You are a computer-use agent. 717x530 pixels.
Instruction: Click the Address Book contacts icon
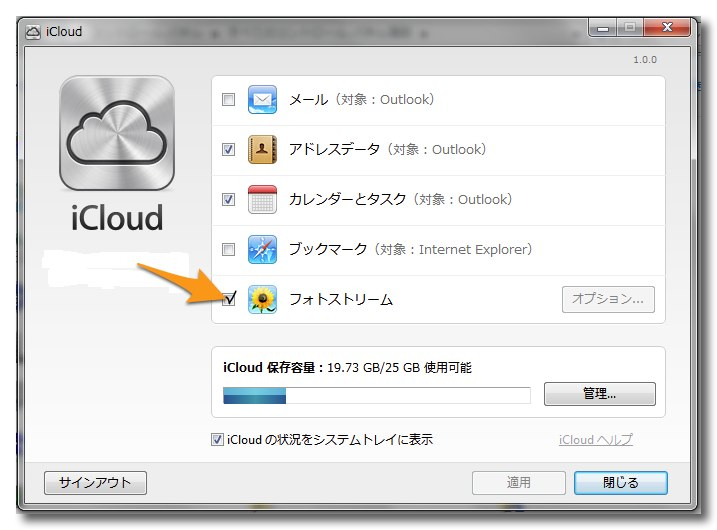(262, 149)
